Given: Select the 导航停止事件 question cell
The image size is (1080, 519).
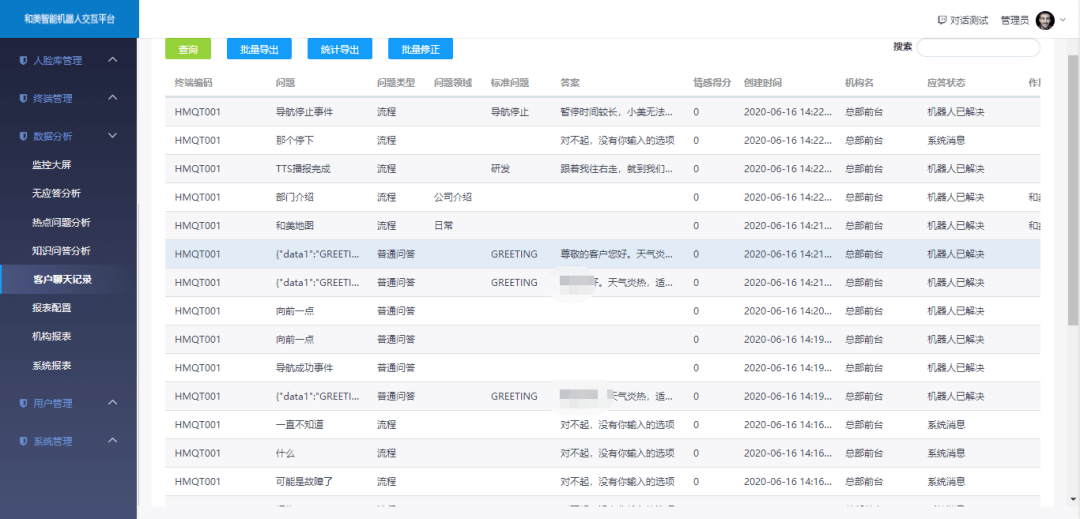Looking at the screenshot, I should click(304, 112).
